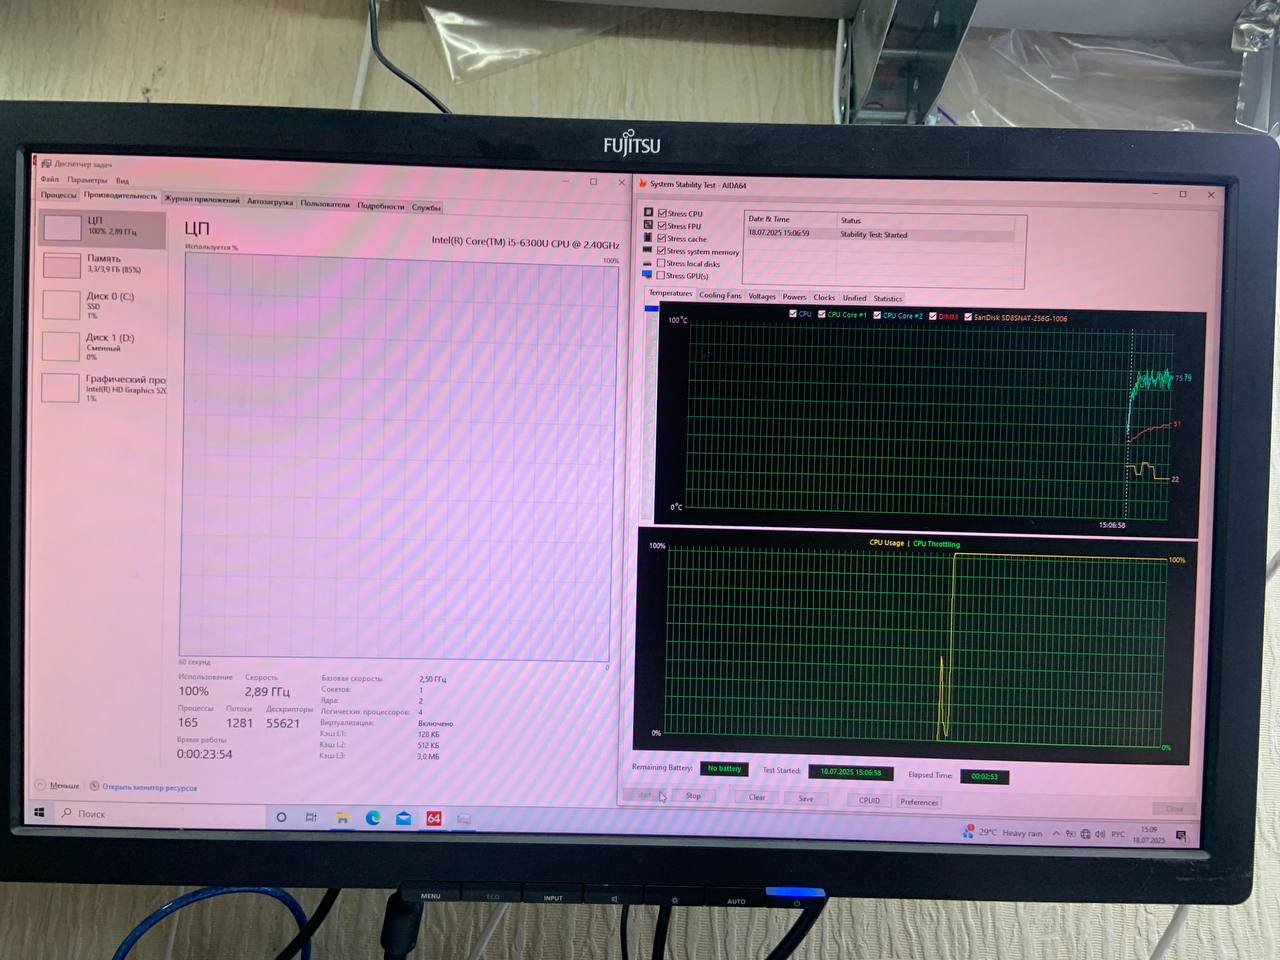Open resource monitor link in Task Manager
The width and height of the screenshot is (1280, 960).
[149, 787]
